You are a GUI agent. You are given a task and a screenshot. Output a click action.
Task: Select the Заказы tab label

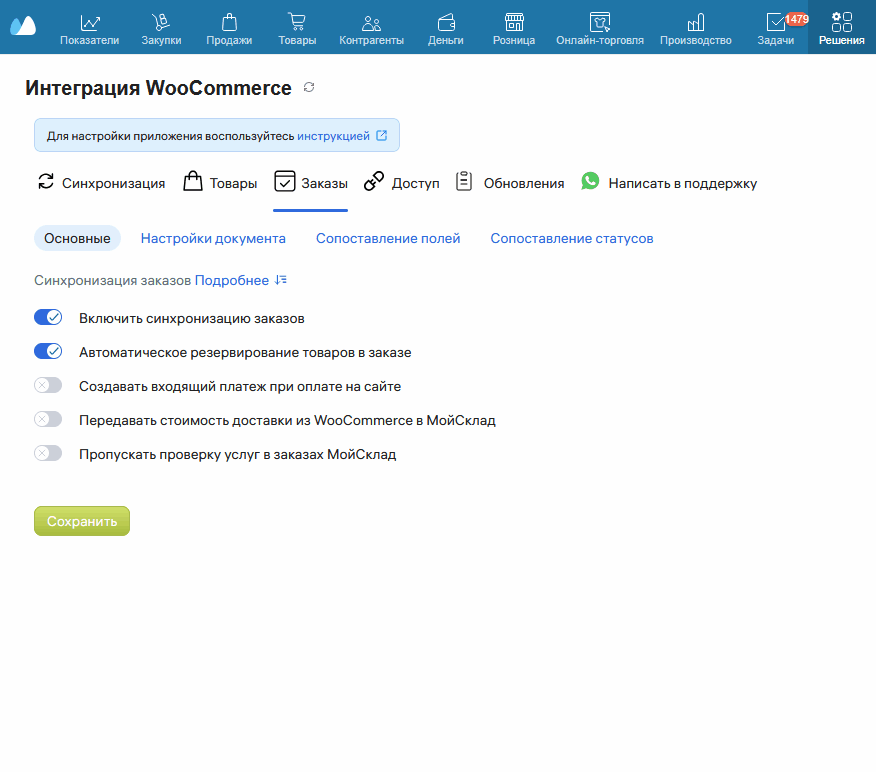tap(325, 183)
